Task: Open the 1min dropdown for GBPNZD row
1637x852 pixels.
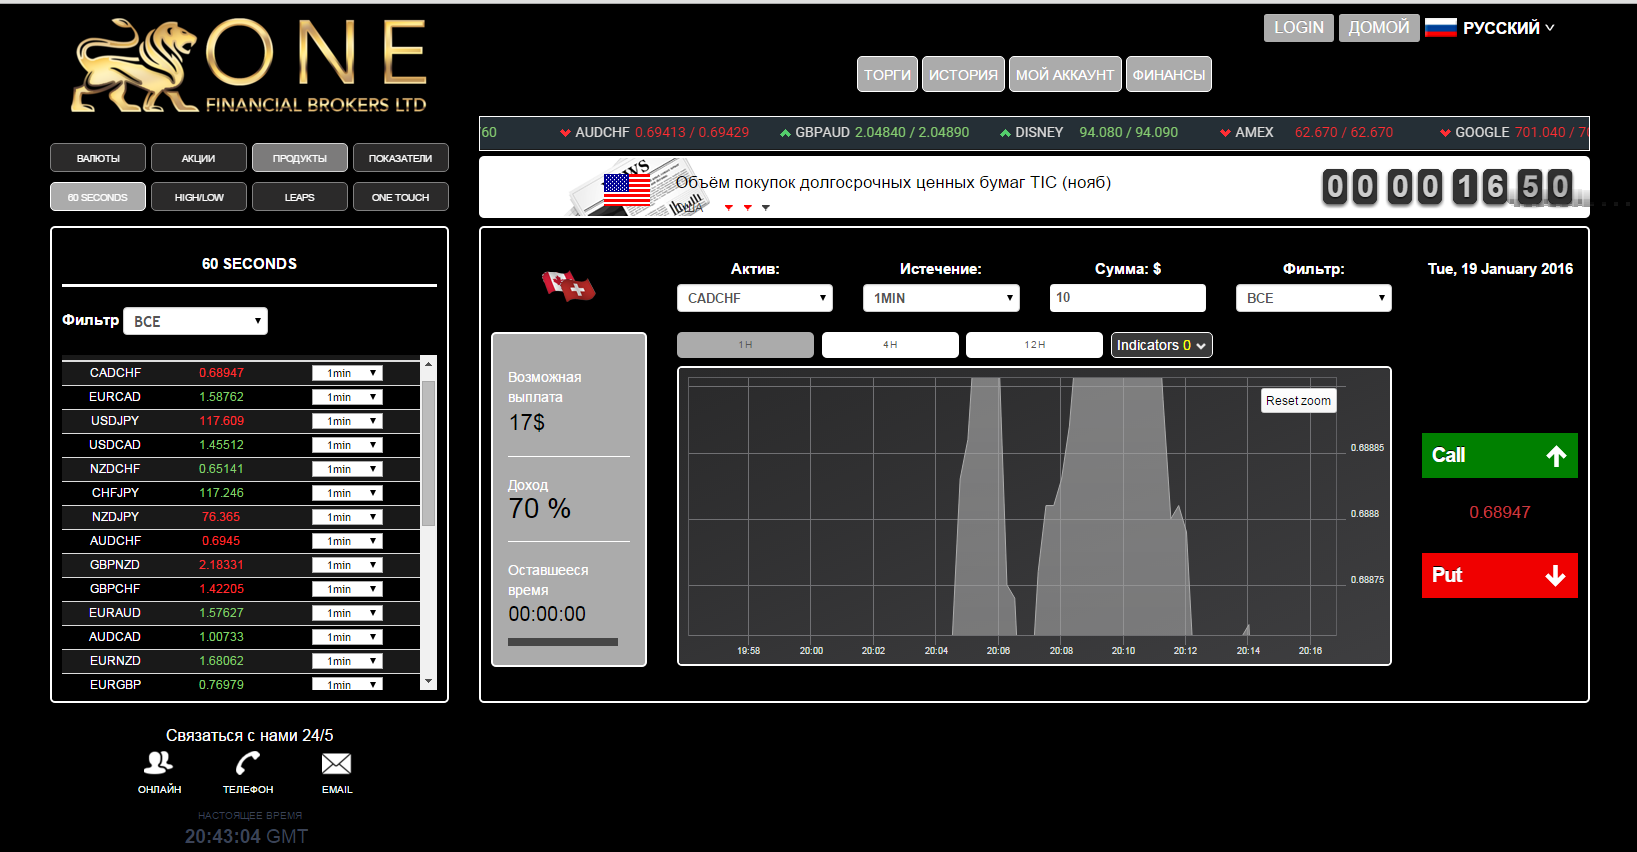Action: [x=347, y=565]
